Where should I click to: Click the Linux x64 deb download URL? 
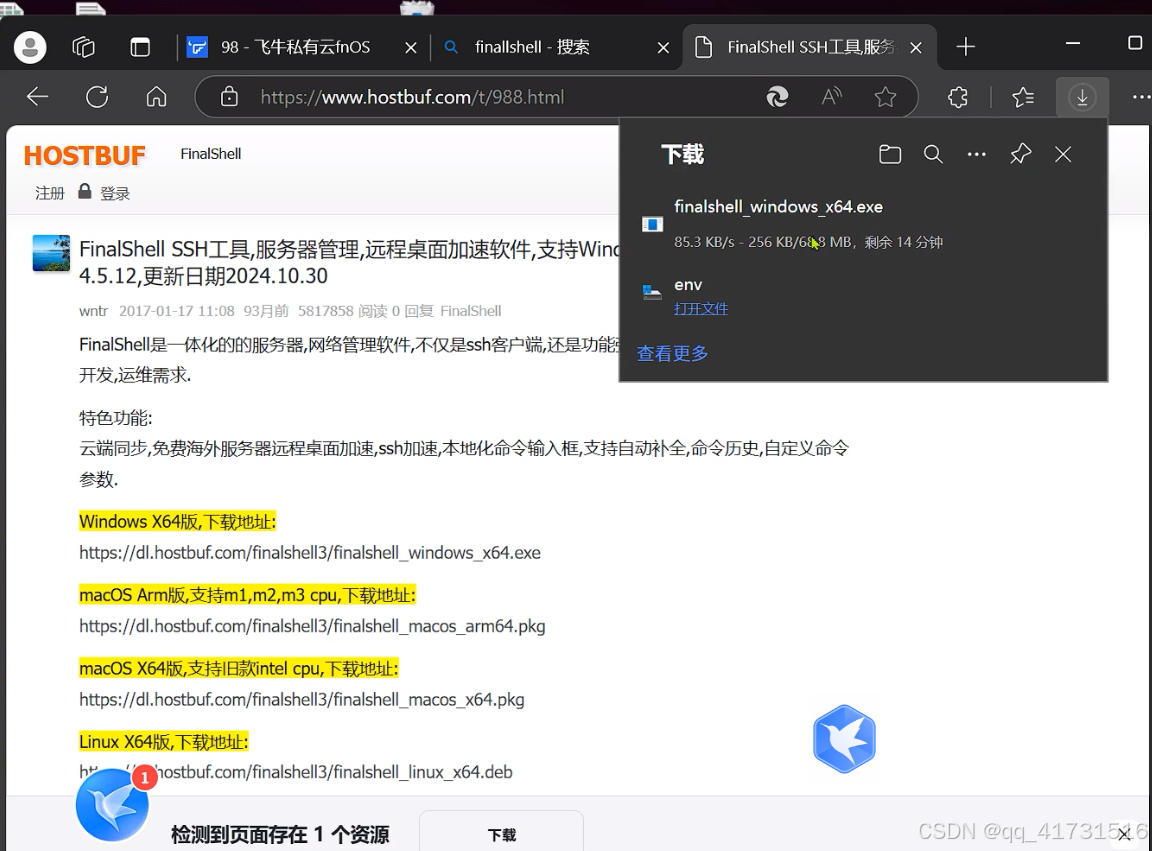(x=296, y=772)
